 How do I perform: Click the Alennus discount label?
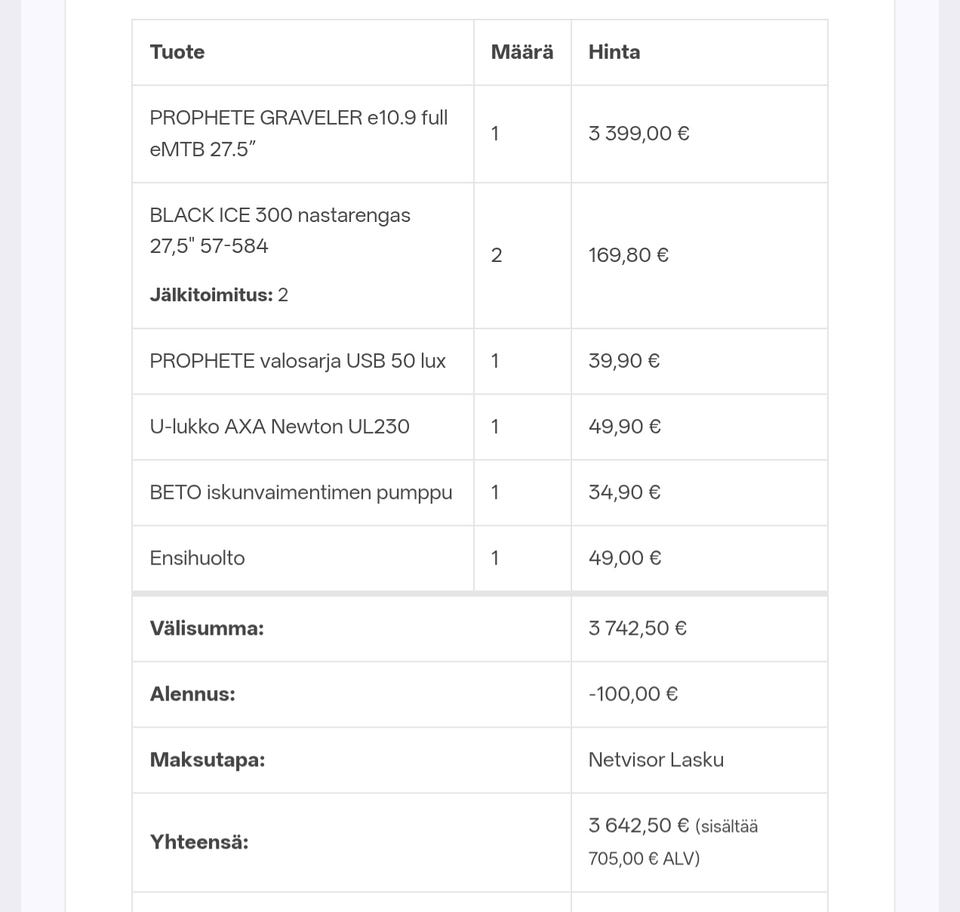click(x=192, y=694)
